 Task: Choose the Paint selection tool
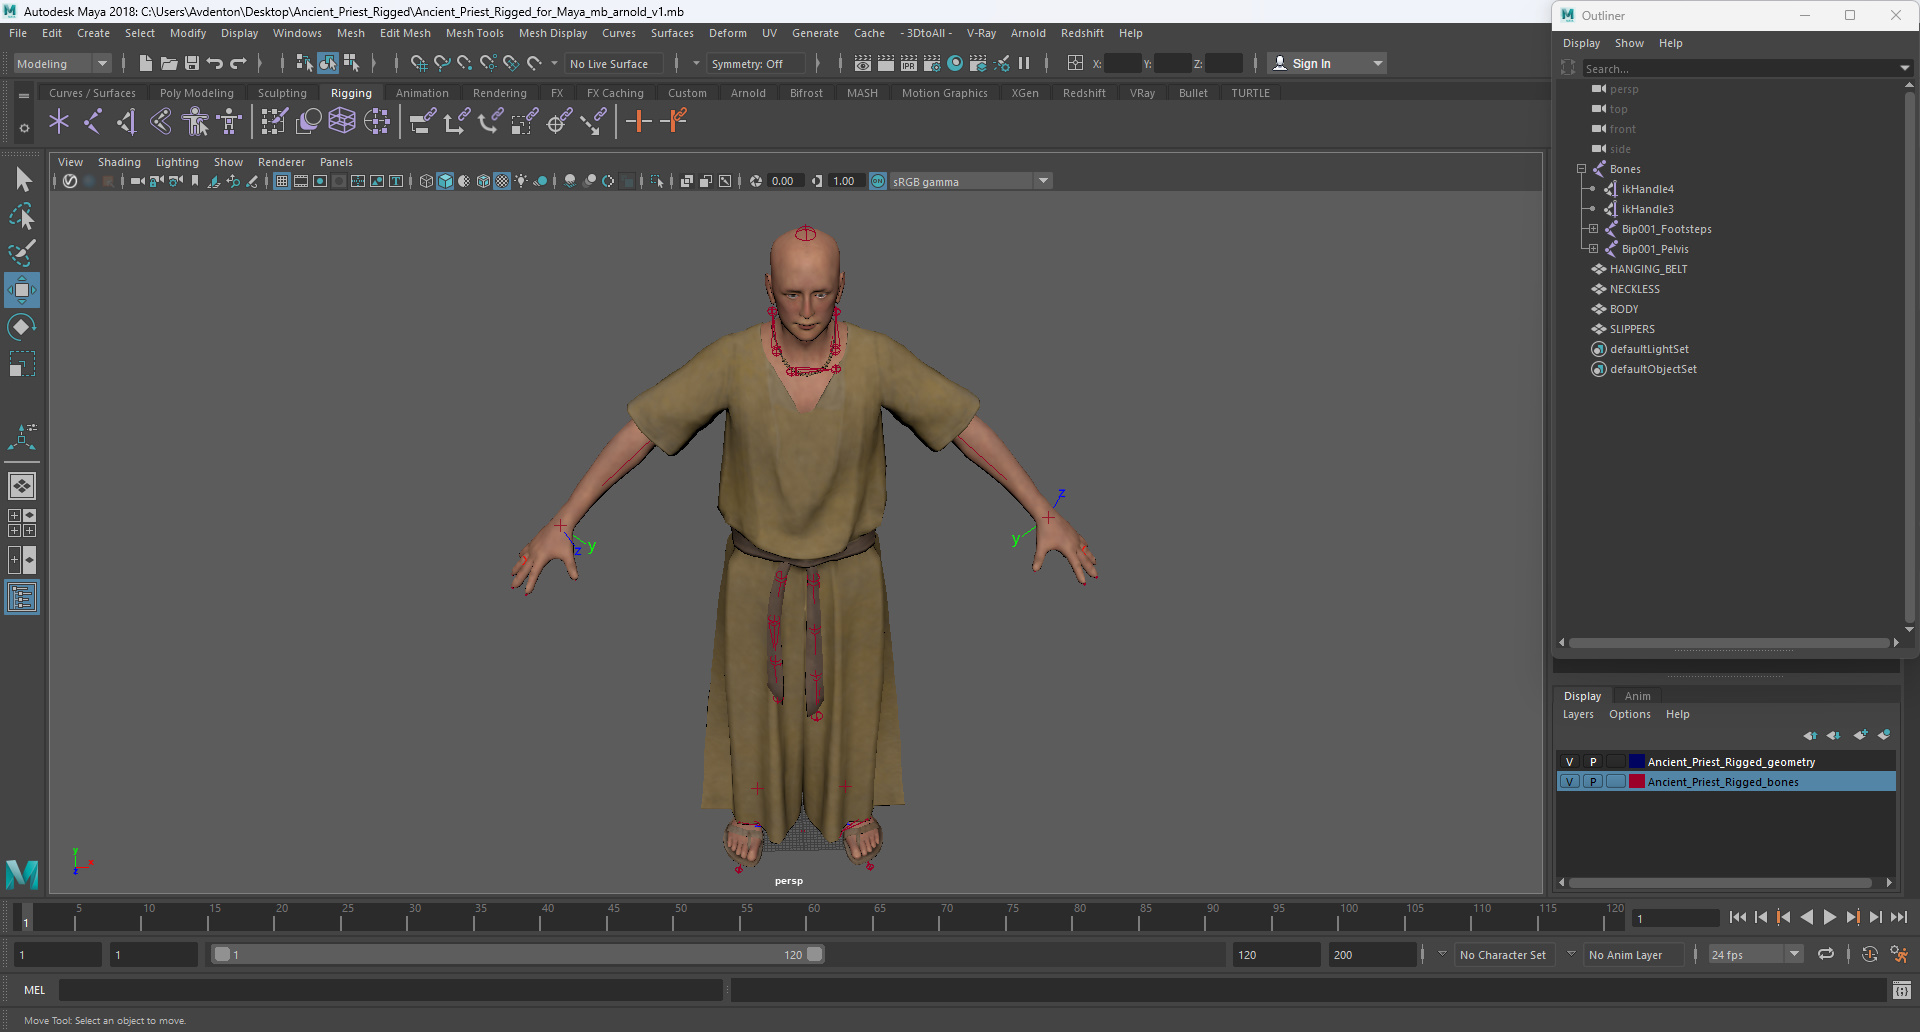22,253
